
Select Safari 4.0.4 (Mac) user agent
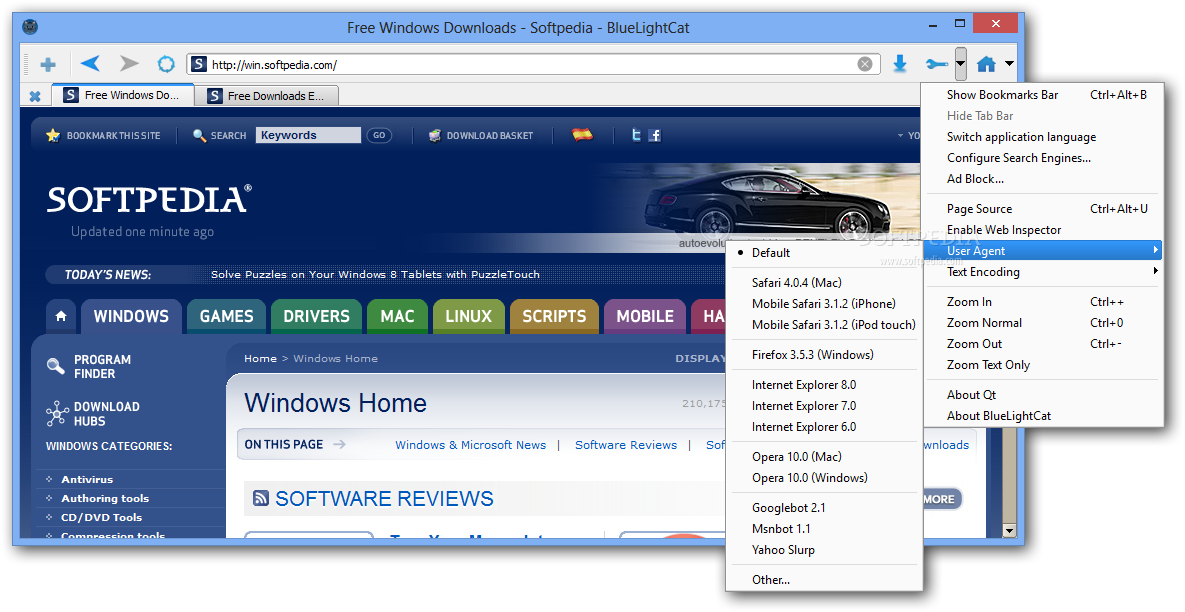(x=825, y=283)
